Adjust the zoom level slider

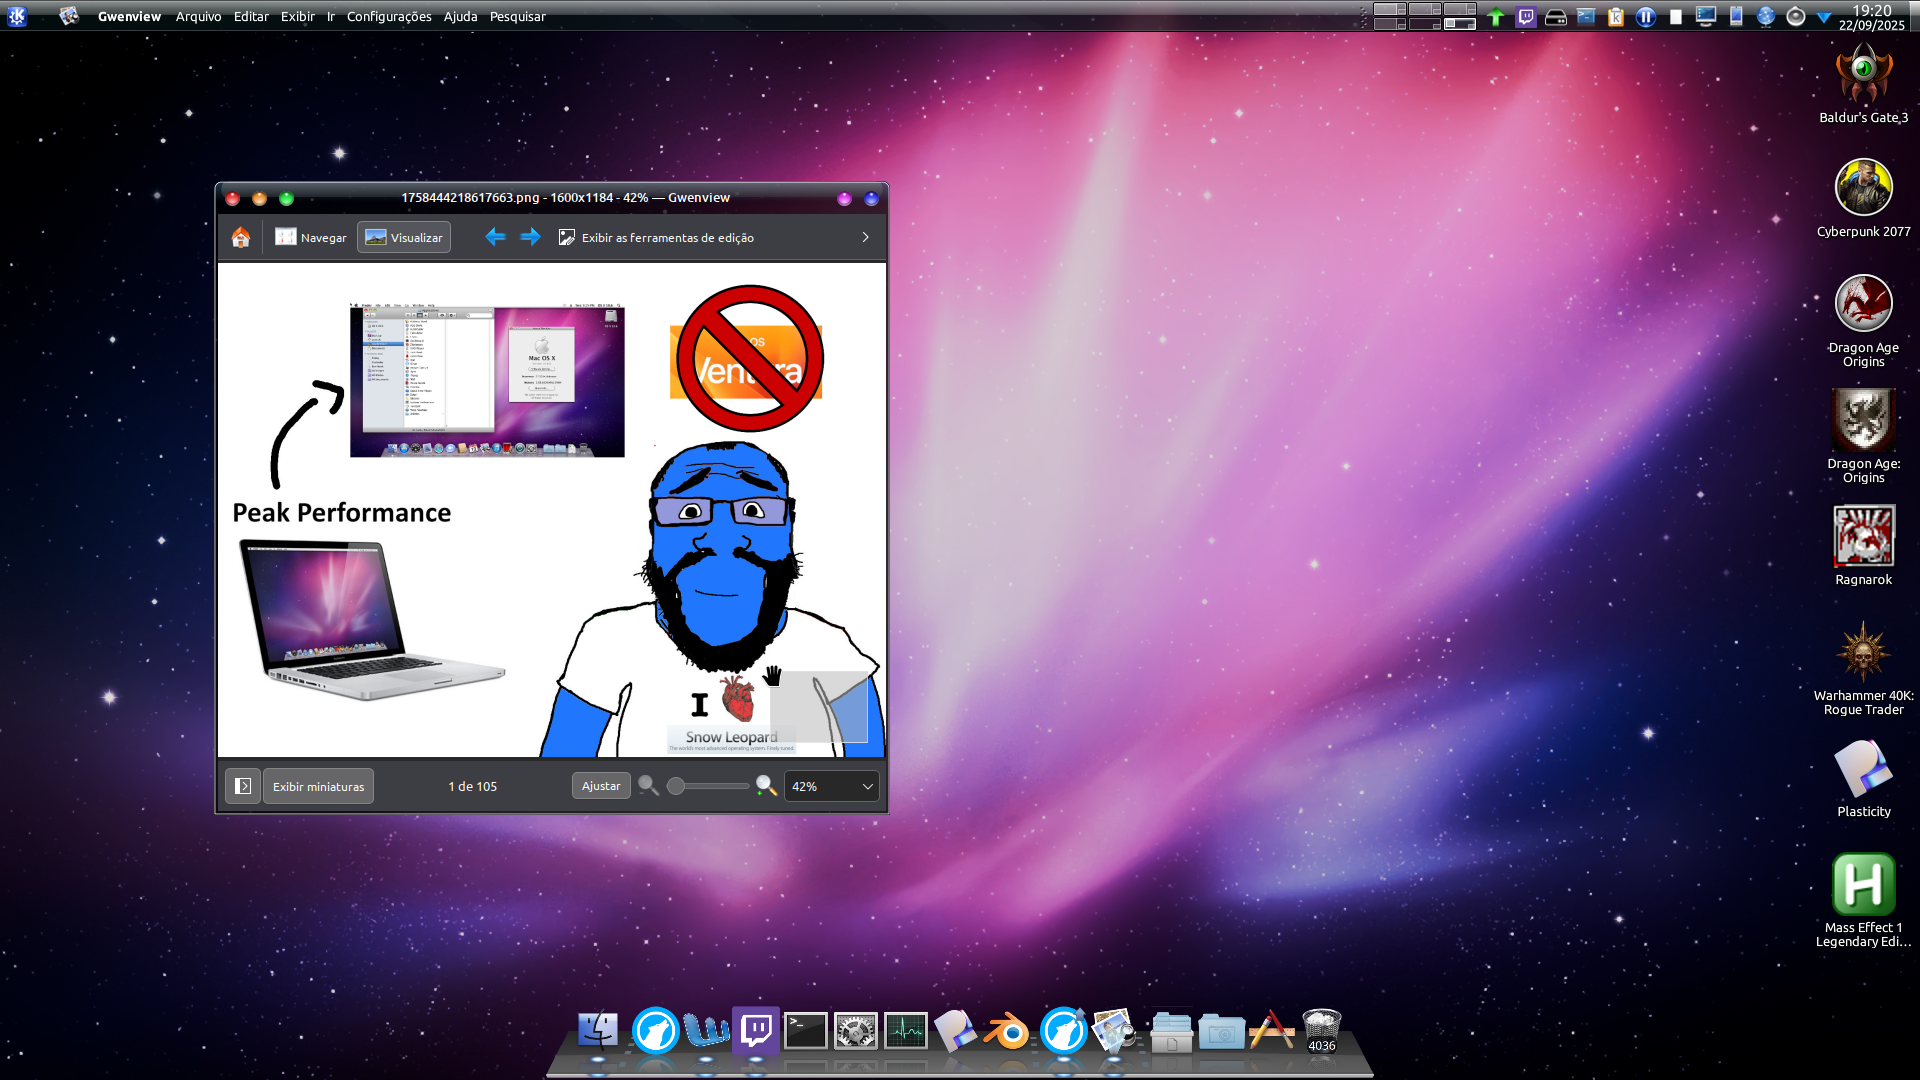click(708, 786)
